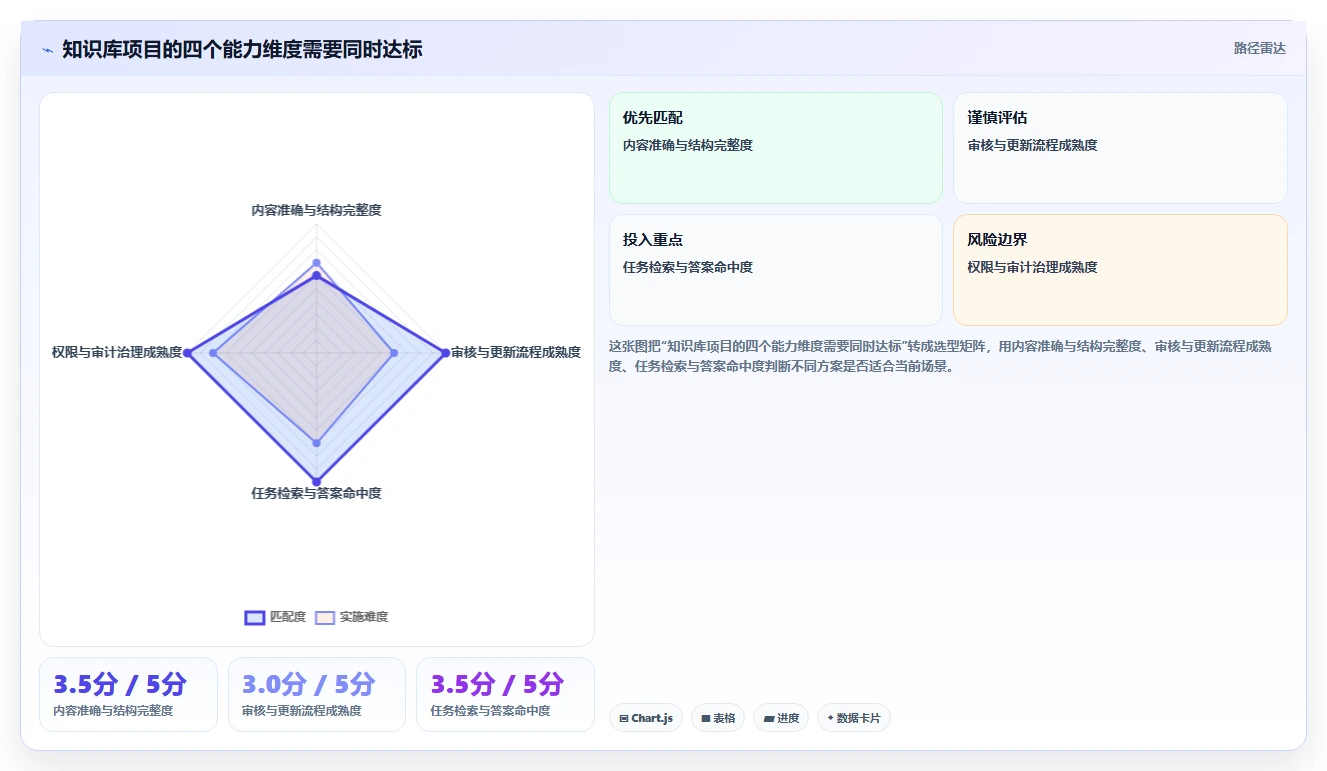1327x771 pixels.
Task: Click the 匹配度 data point on the bottom axis
Action: [x=316, y=481]
